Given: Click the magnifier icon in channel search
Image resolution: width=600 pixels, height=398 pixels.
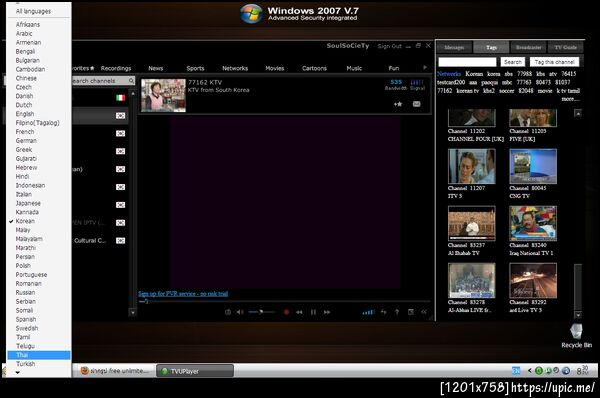Looking at the screenshot, I should click(x=131, y=81).
